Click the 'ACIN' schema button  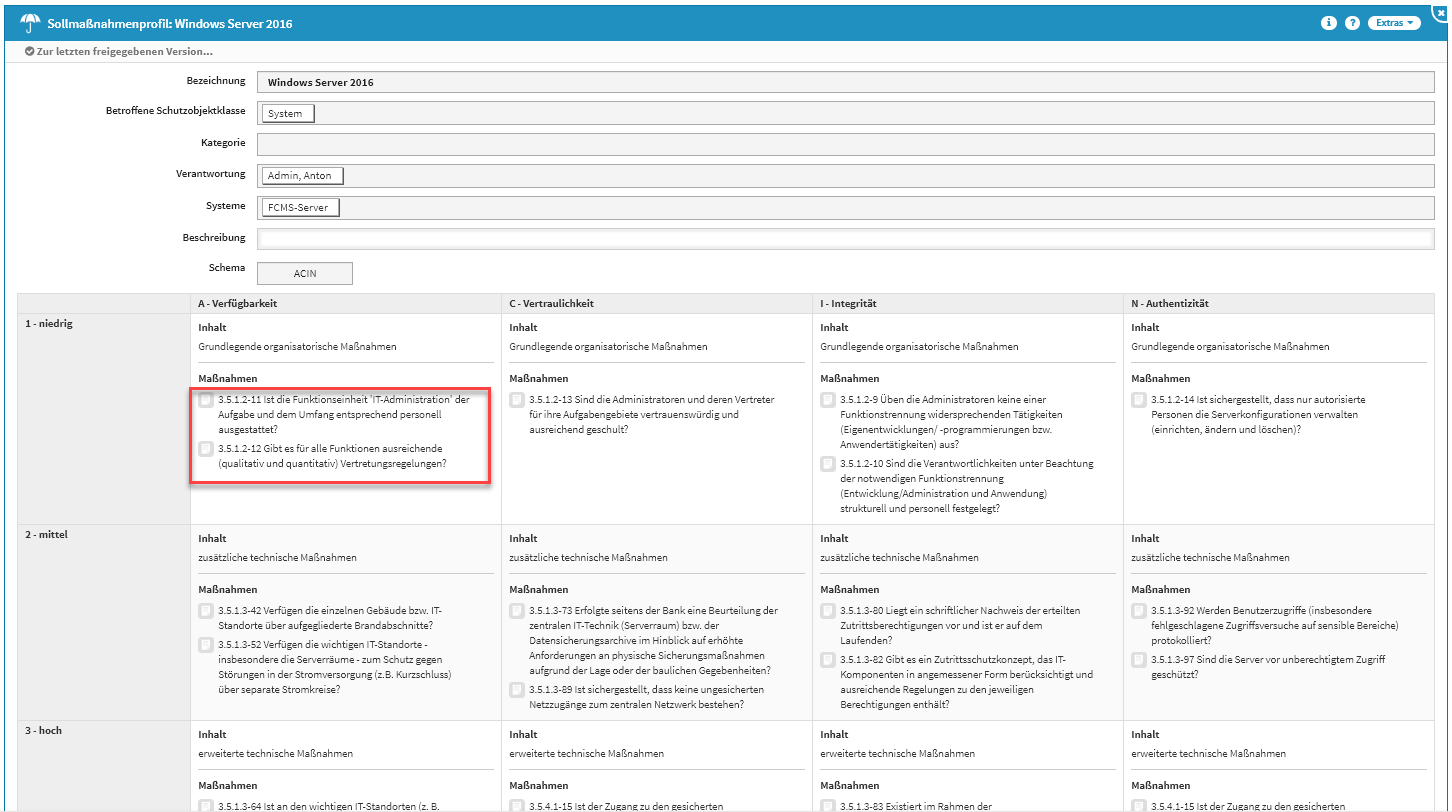coord(305,273)
